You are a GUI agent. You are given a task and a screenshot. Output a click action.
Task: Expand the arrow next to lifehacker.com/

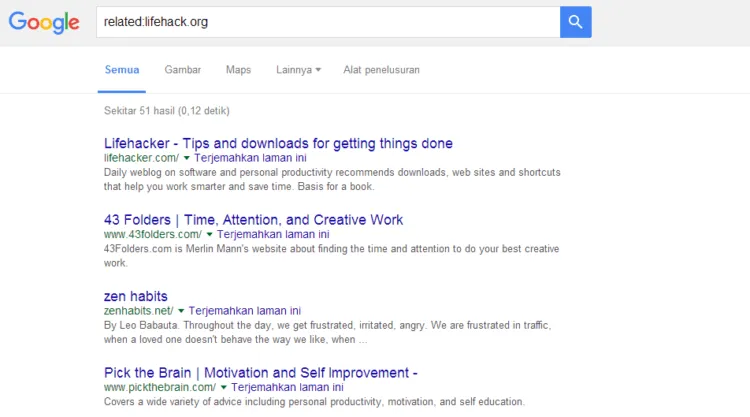click(187, 158)
